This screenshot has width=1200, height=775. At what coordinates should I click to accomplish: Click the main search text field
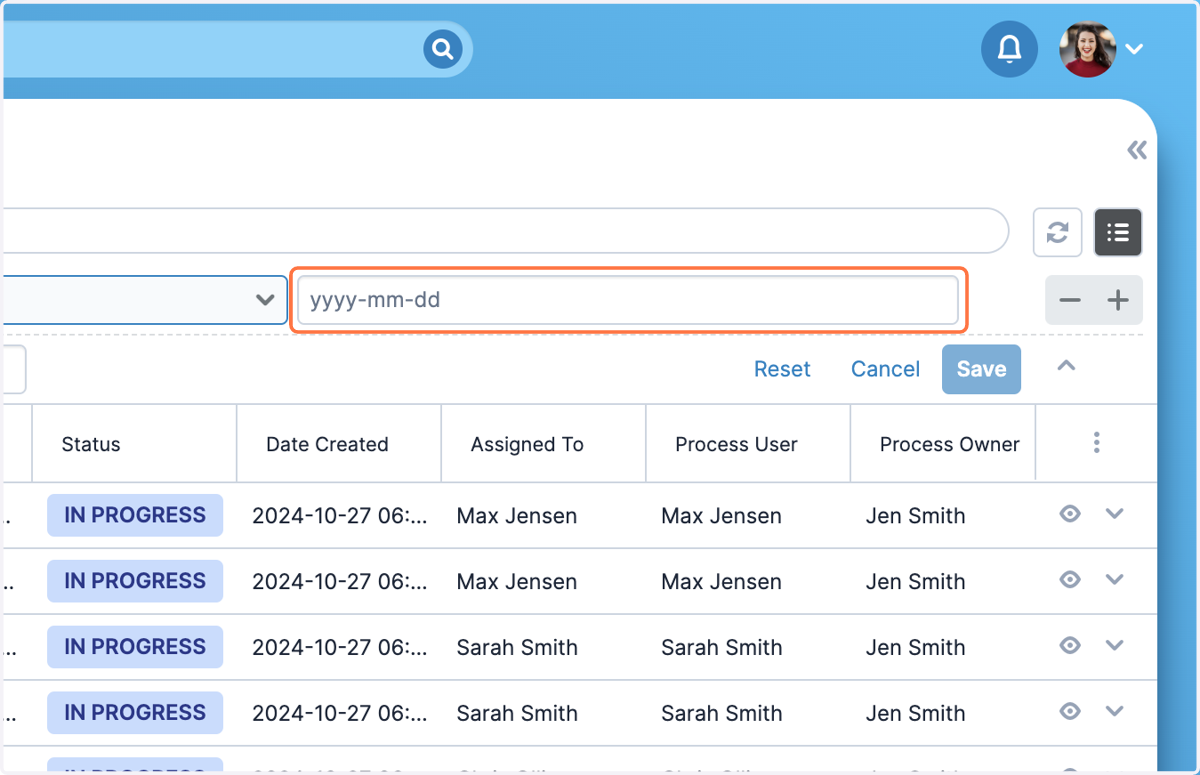click(x=505, y=231)
